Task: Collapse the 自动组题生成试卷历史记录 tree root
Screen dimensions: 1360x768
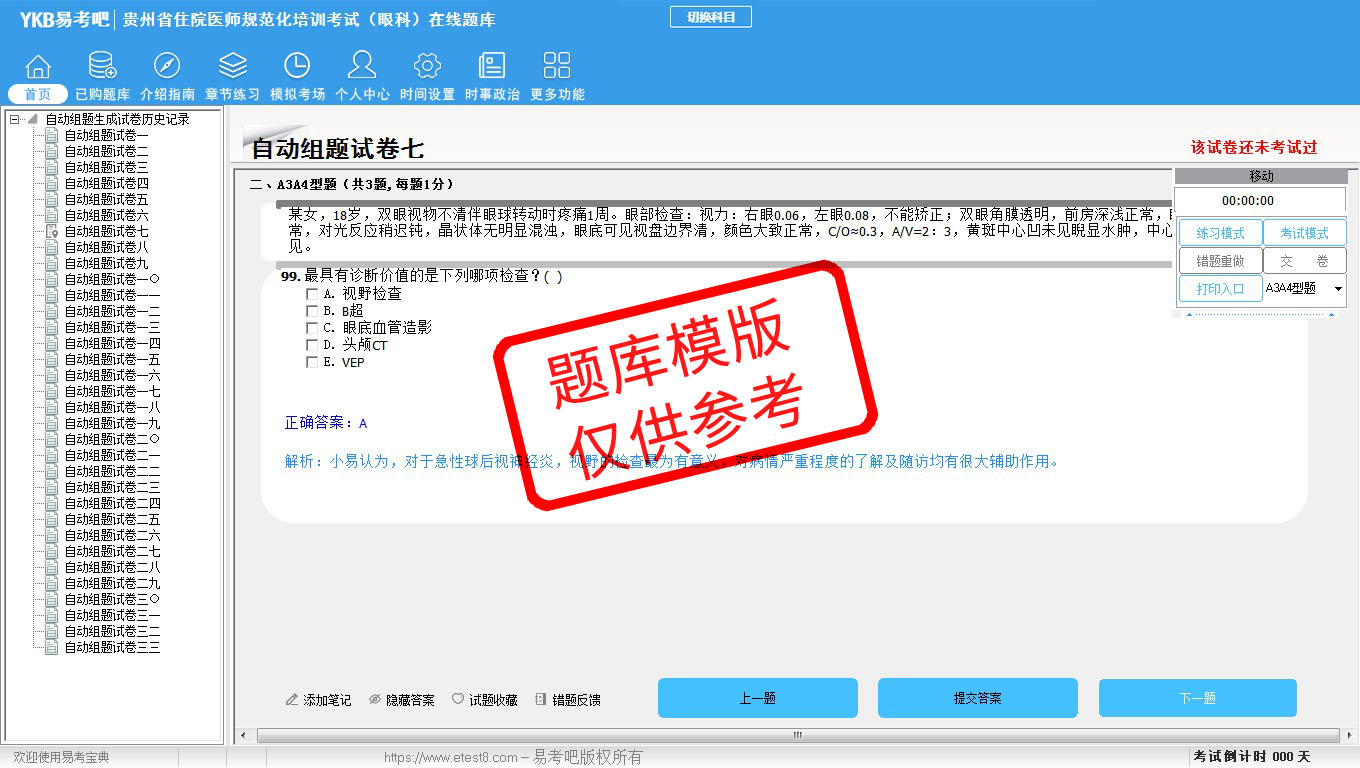Action: pos(14,119)
